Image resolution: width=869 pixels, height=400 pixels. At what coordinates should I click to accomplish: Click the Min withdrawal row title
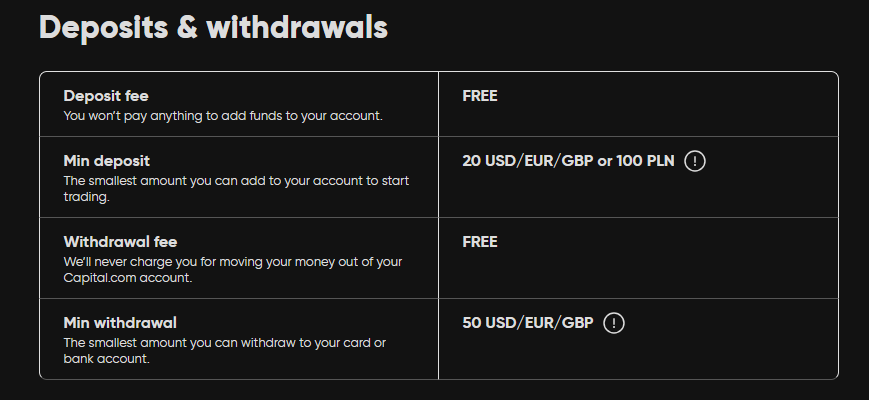tap(120, 322)
